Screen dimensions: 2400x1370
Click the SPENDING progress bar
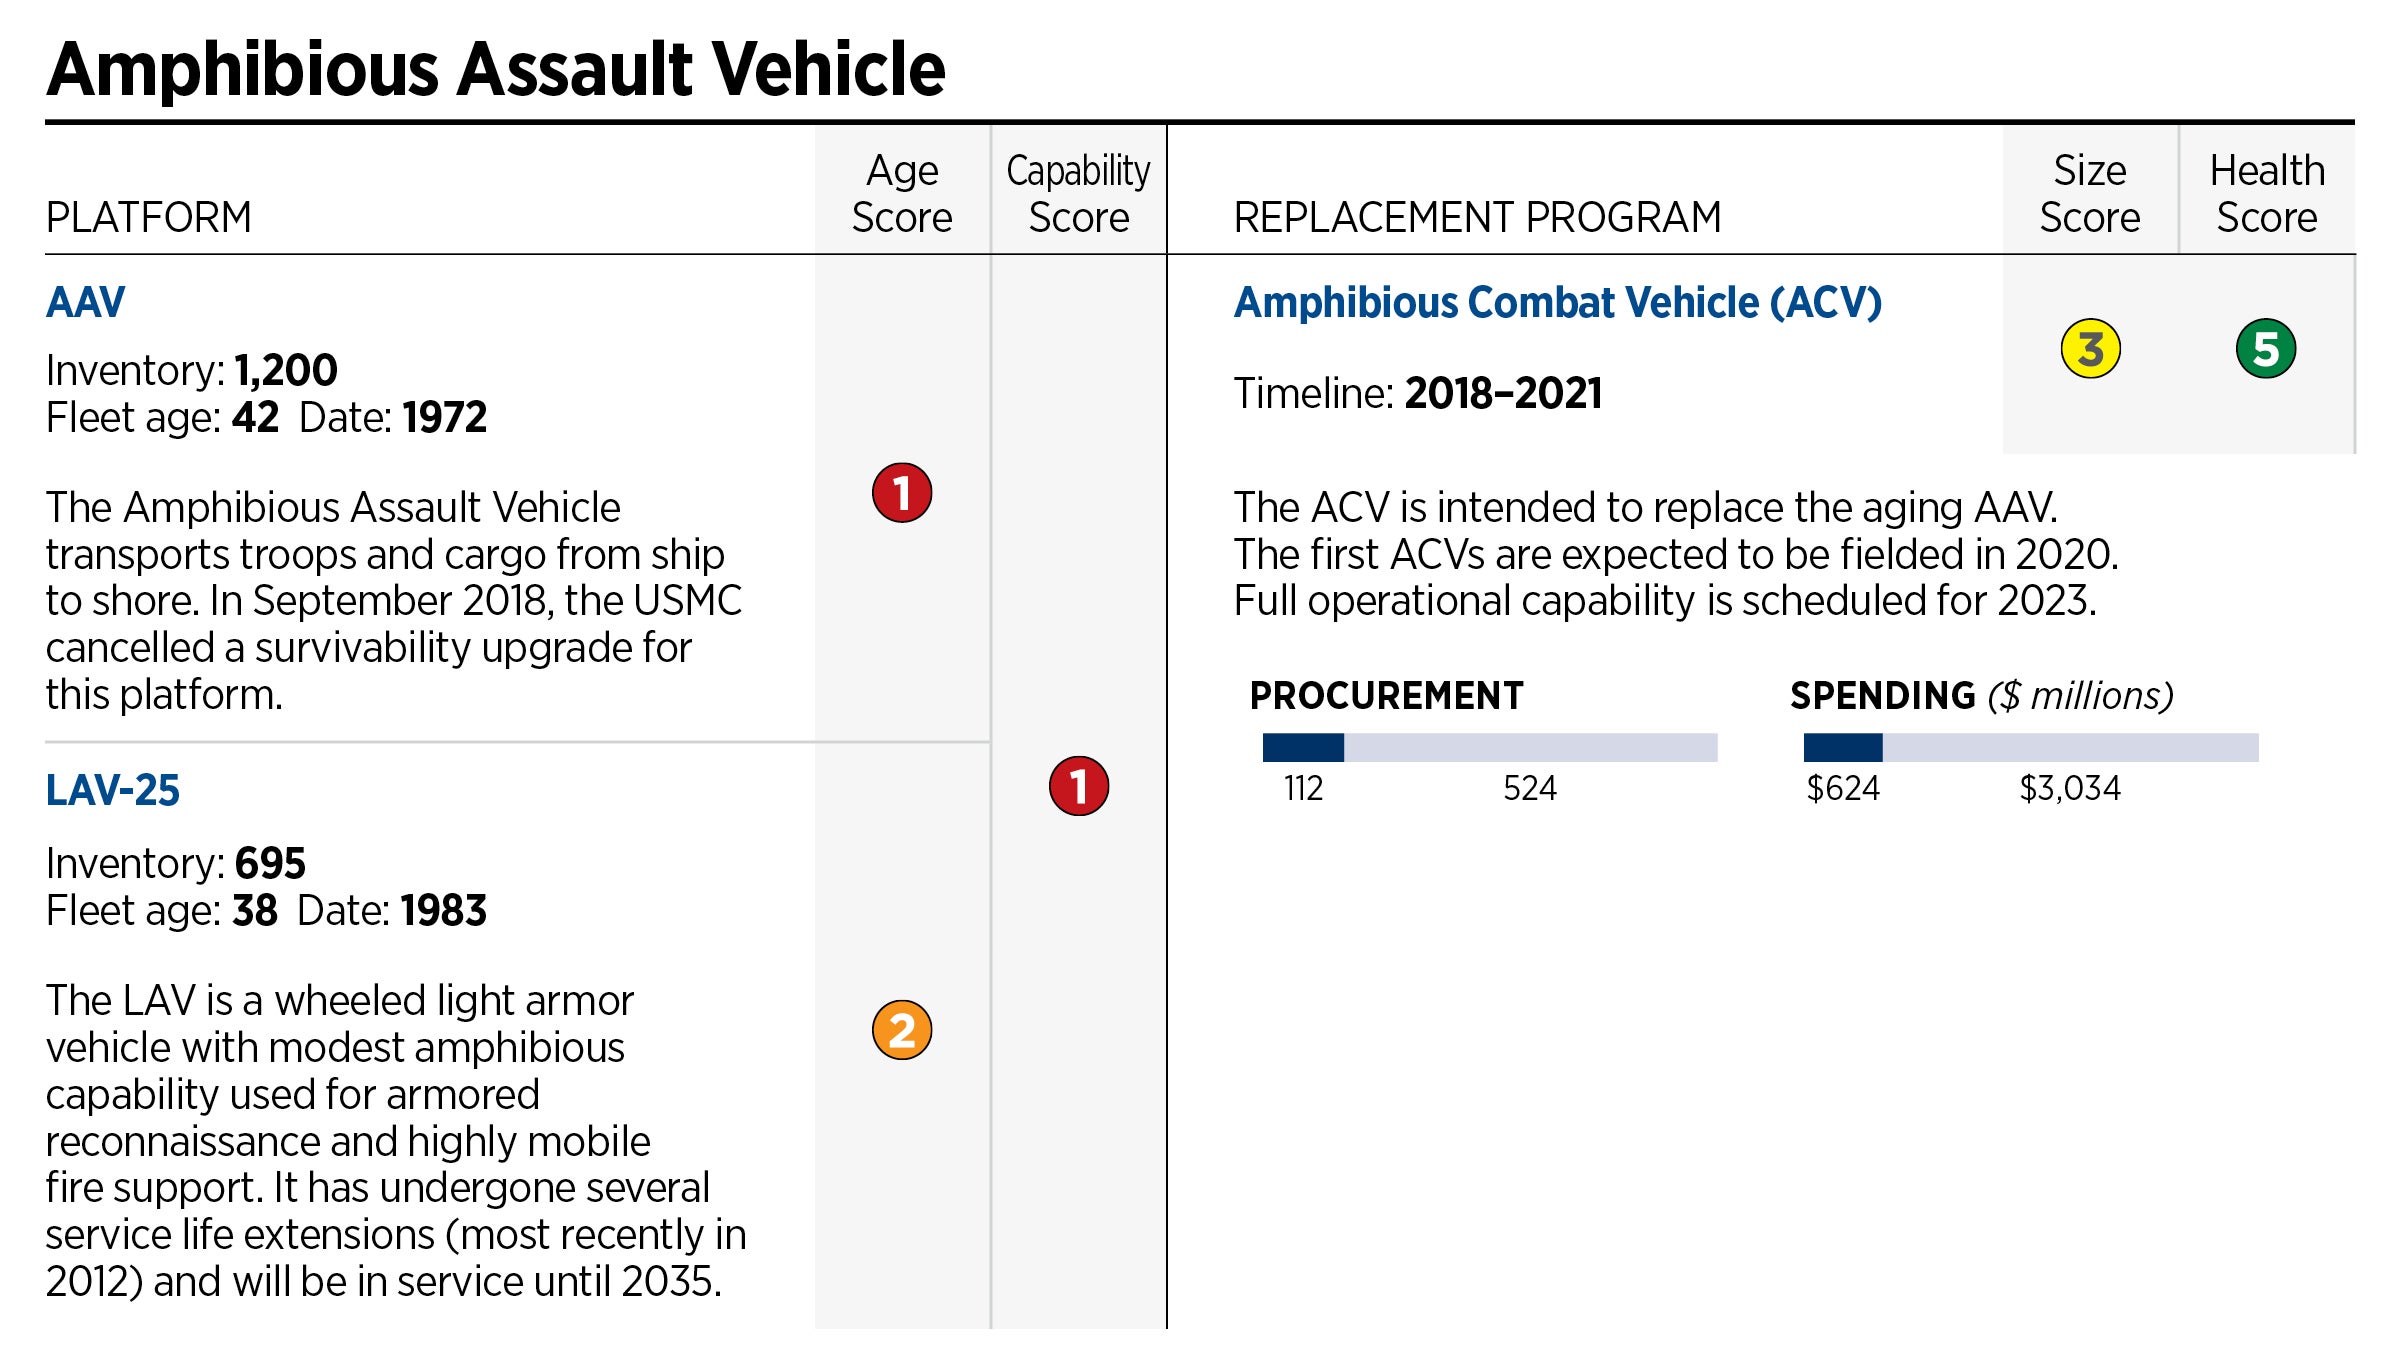(2030, 747)
